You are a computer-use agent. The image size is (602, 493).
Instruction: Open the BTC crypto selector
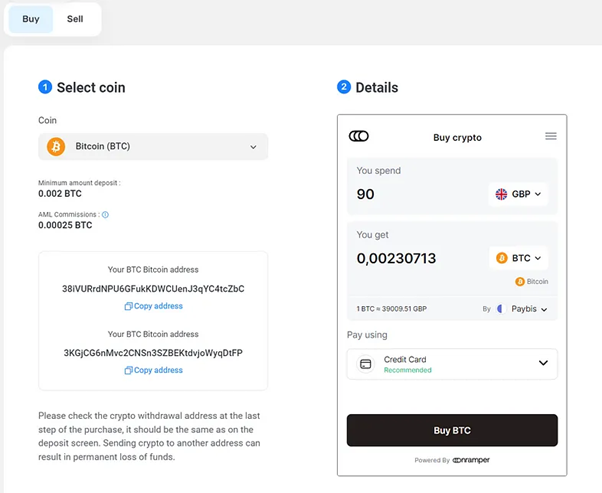pyautogui.click(x=520, y=258)
